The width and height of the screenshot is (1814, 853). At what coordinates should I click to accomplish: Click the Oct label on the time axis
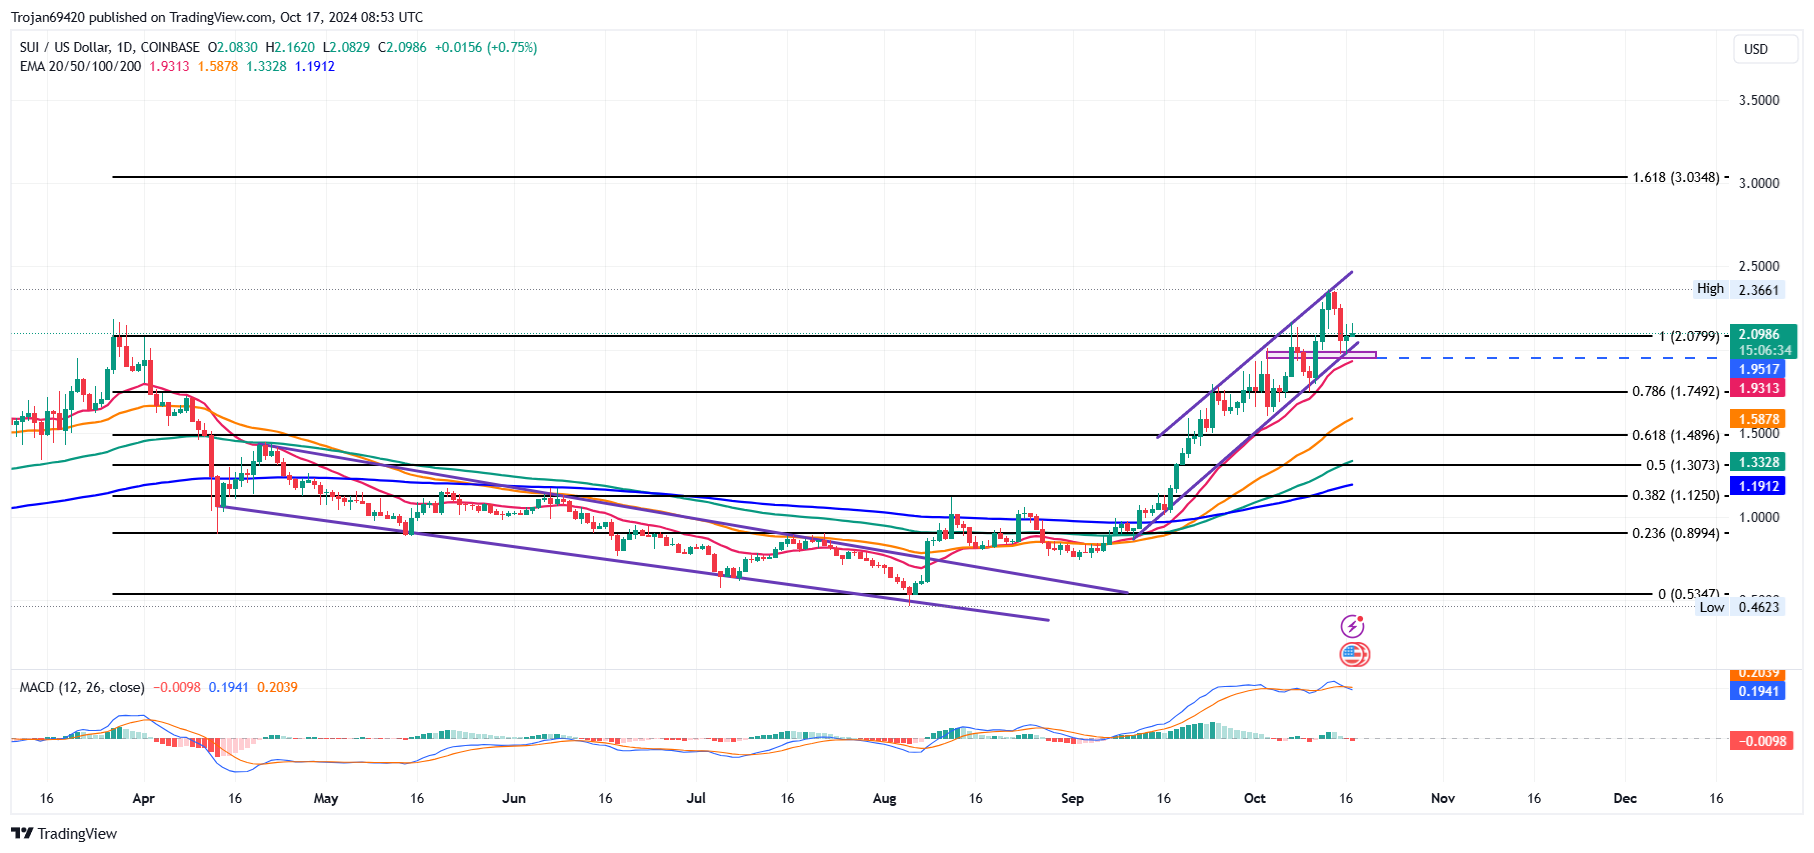[x=1254, y=798]
